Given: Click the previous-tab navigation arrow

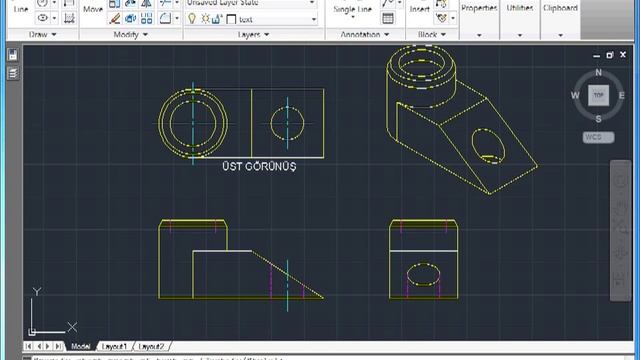Looking at the screenshot, I should 39,346.
